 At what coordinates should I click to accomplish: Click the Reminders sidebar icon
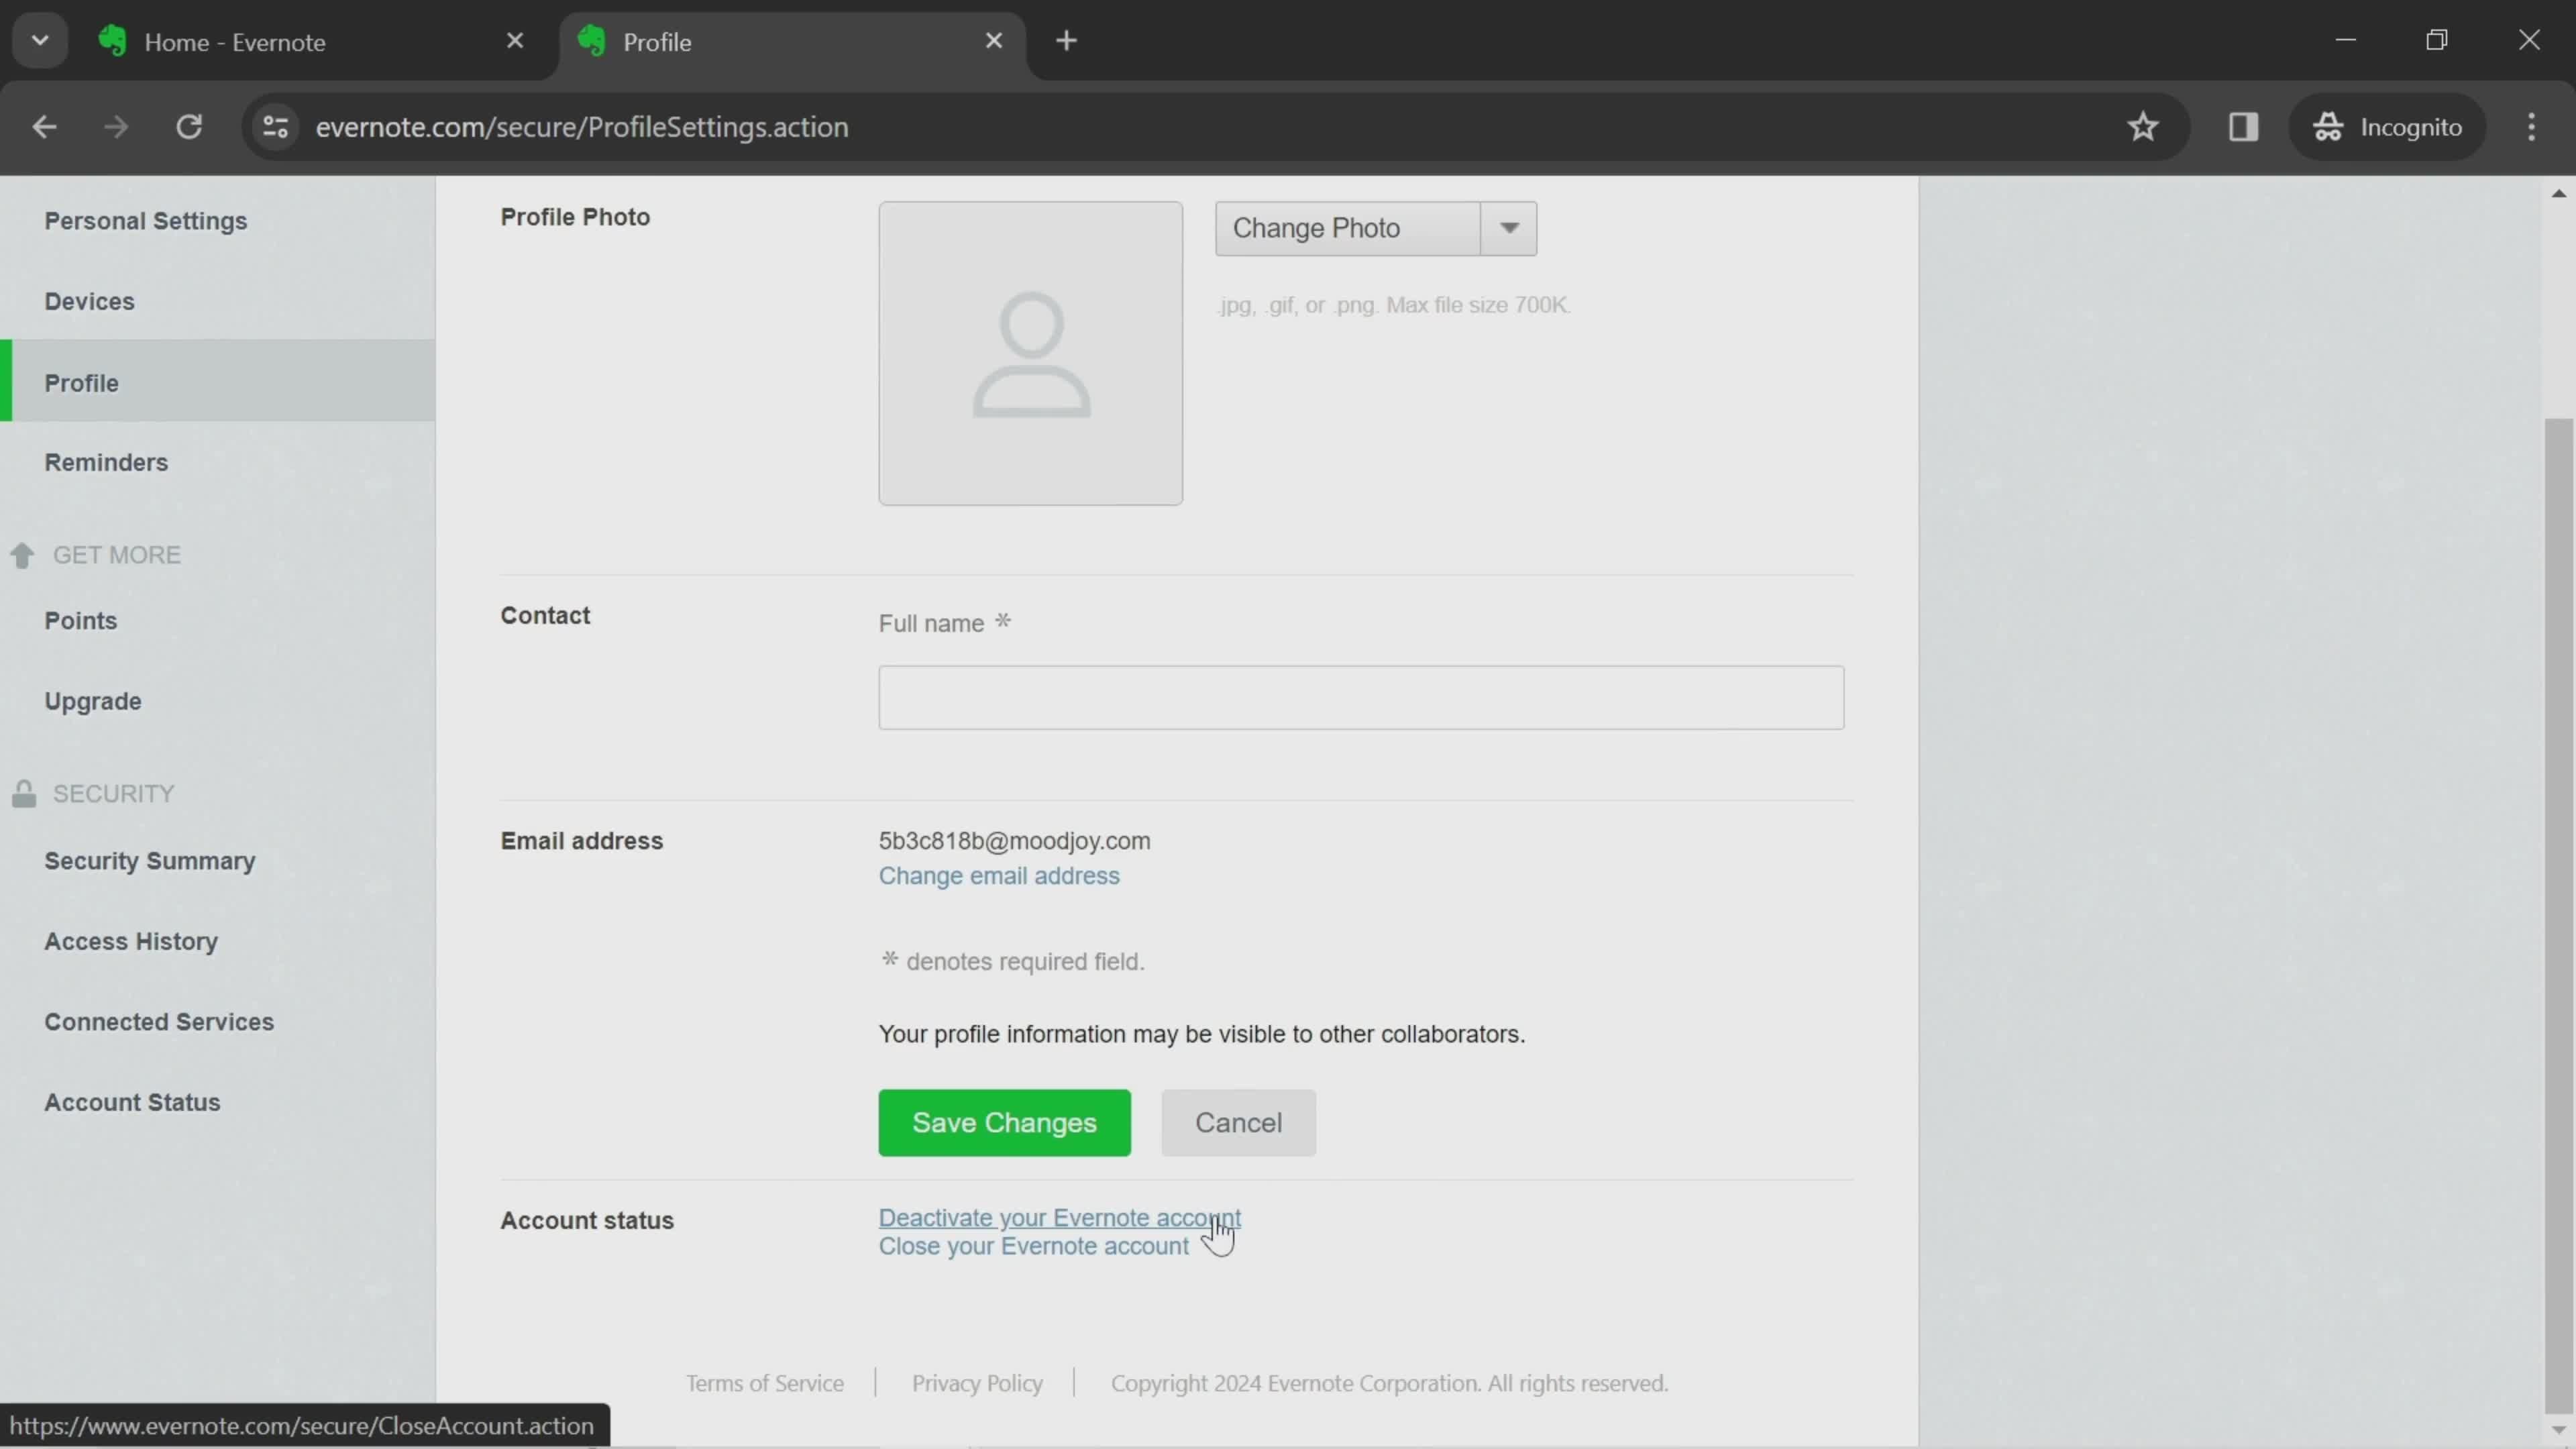coord(106,462)
